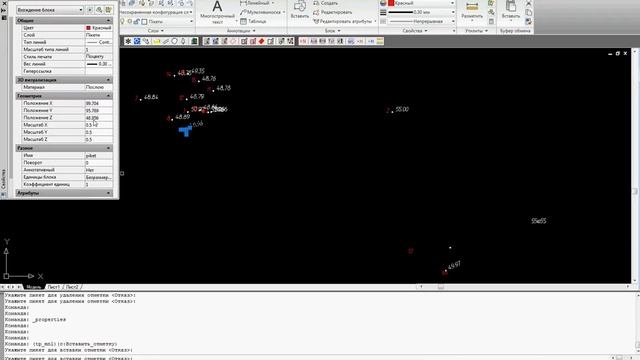640x360 pixels.
Task: Toggle PICKADD button in properties palette header
Action: (x=90, y=9)
